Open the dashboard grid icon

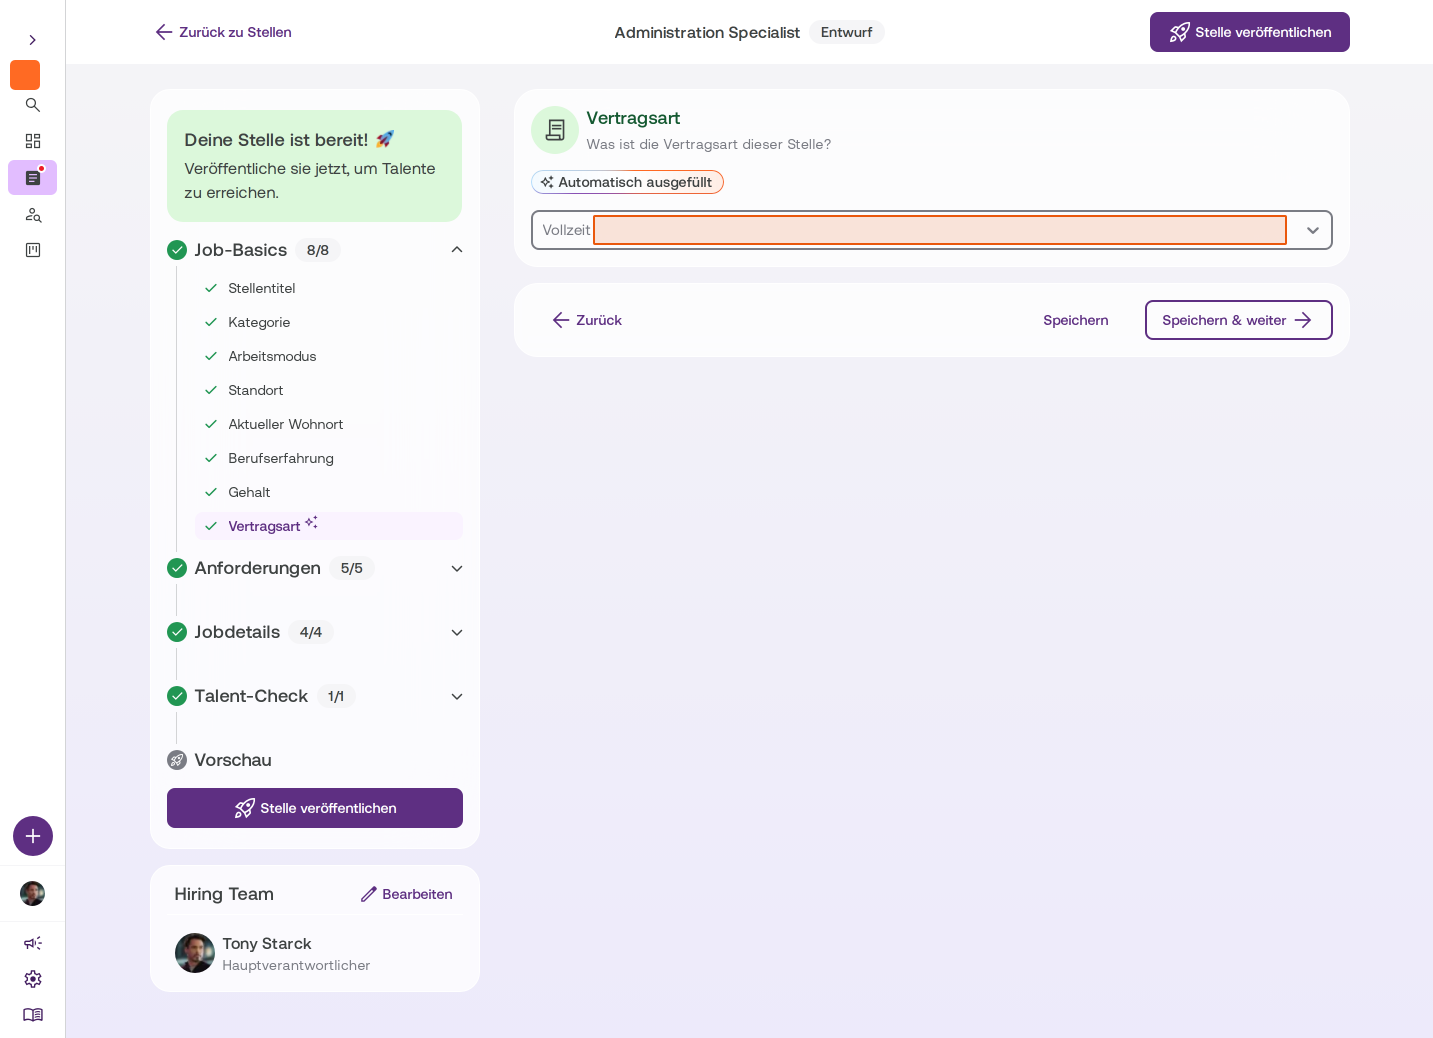[x=33, y=141]
